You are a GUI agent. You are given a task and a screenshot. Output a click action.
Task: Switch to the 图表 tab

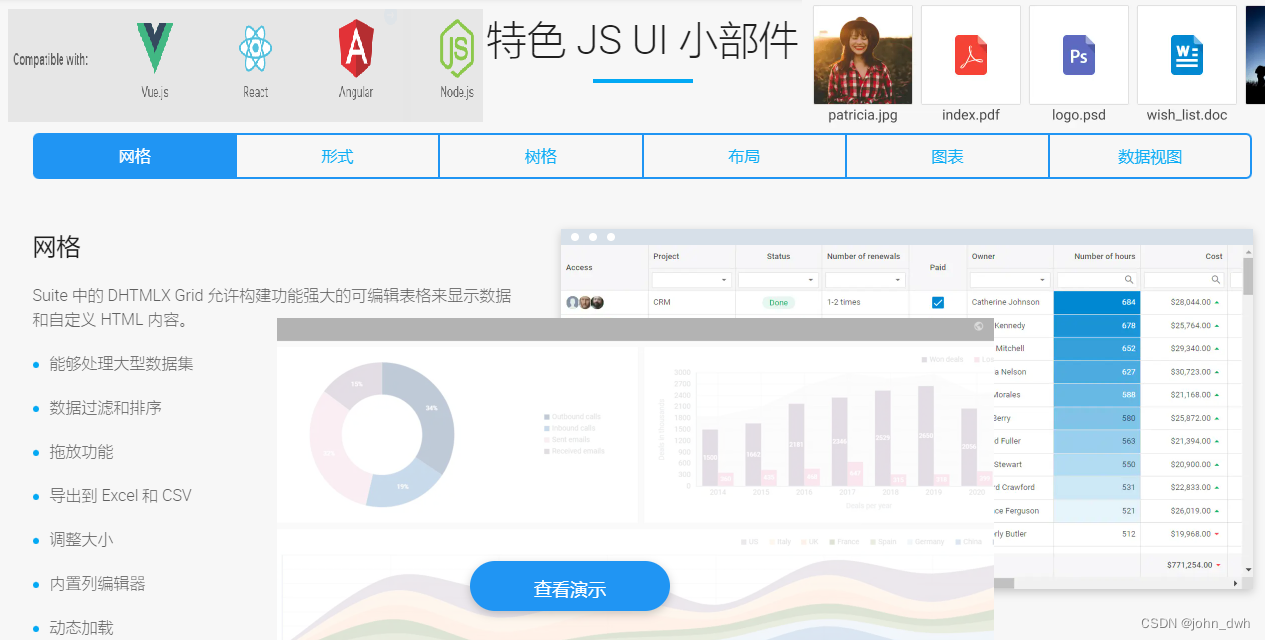click(x=946, y=156)
